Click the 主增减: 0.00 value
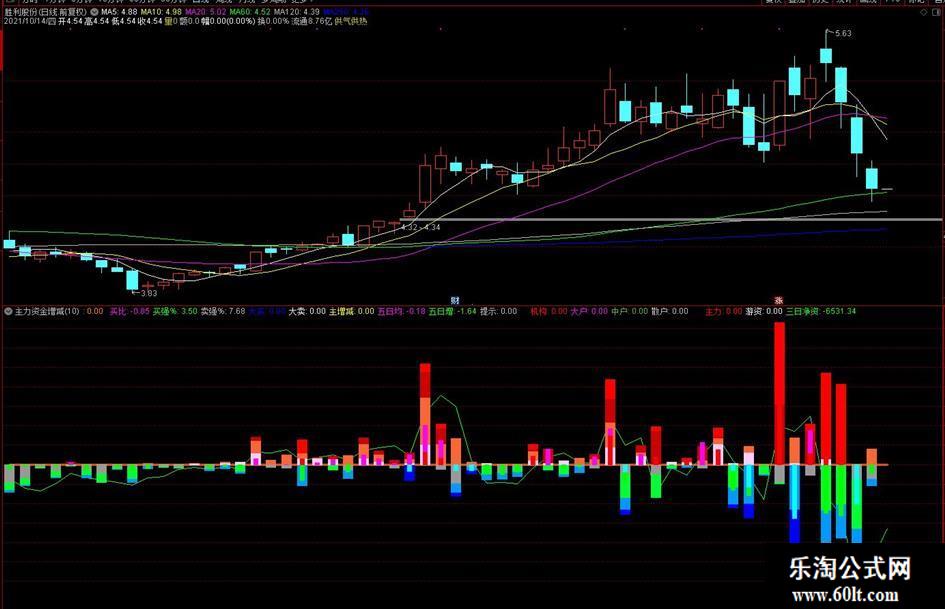The width and height of the screenshot is (945, 609). tap(351, 312)
